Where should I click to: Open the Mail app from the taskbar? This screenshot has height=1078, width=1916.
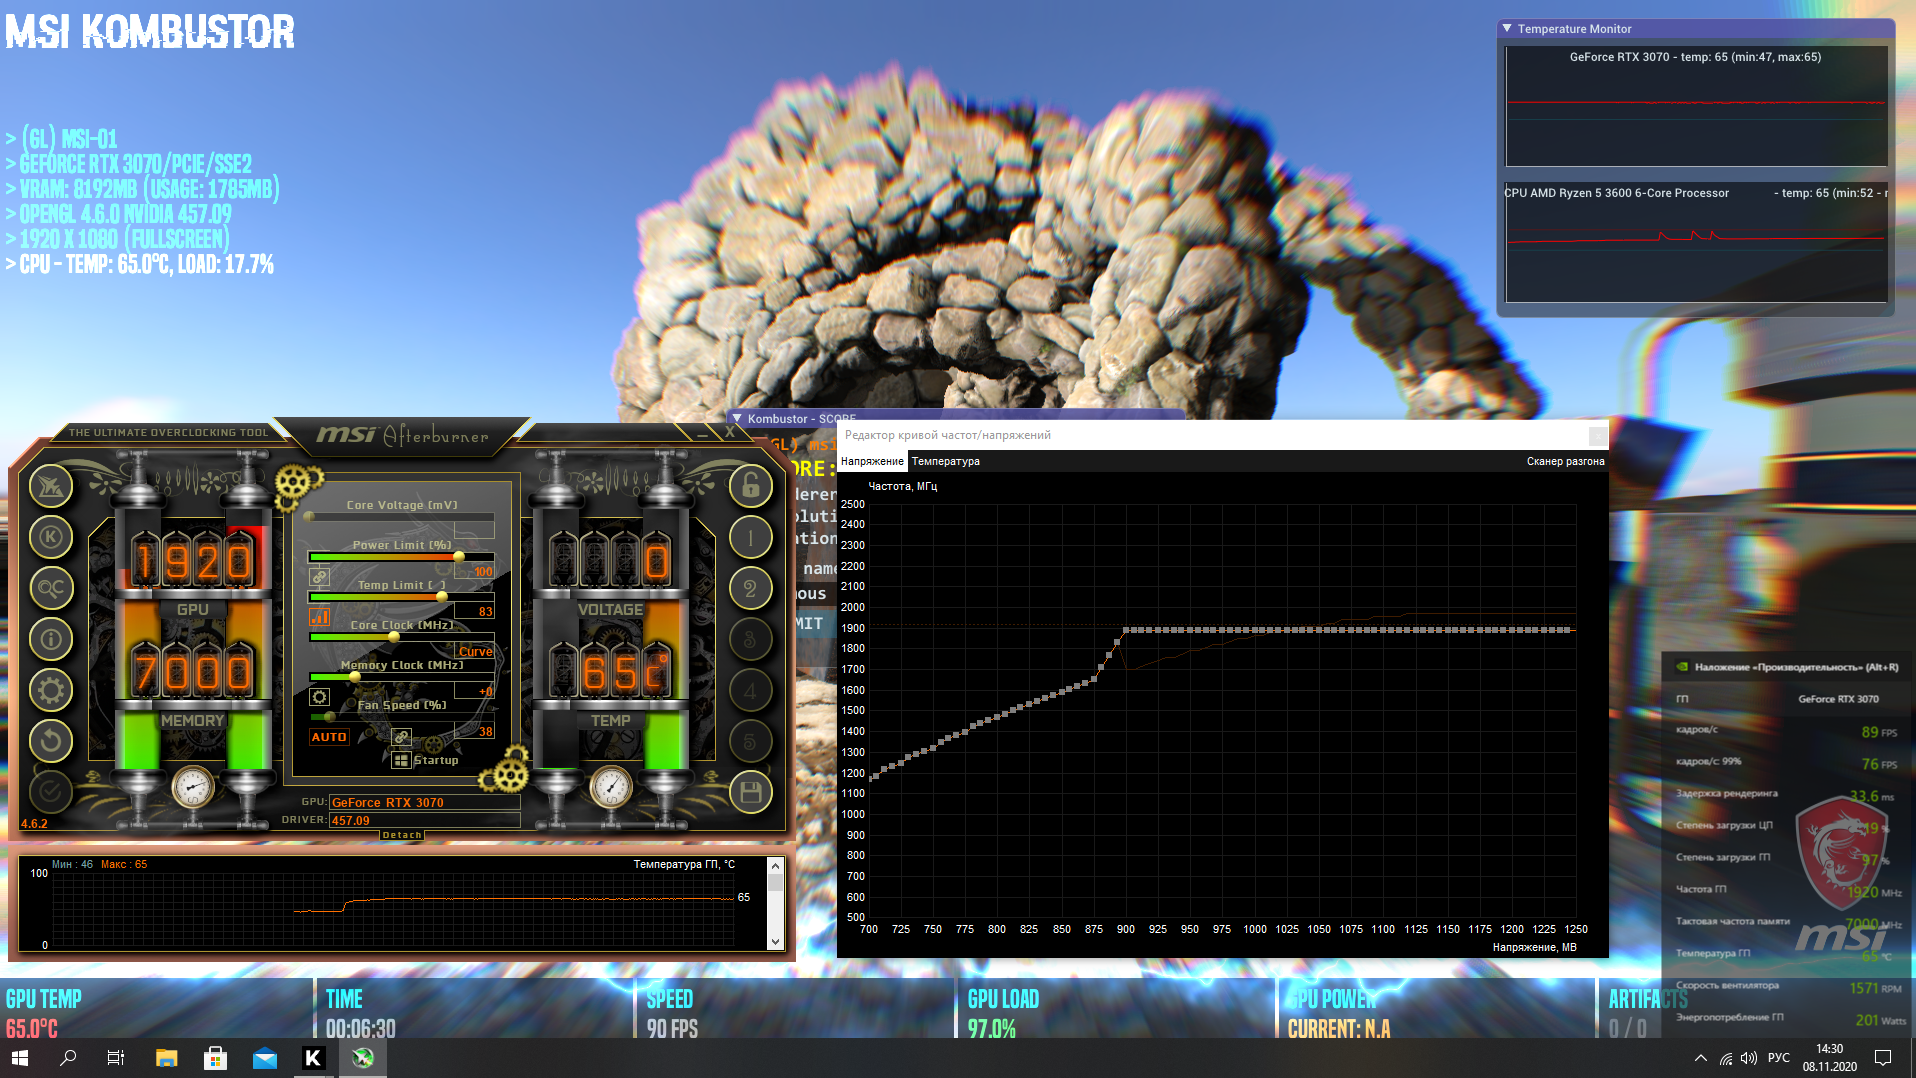click(265, 1058)
